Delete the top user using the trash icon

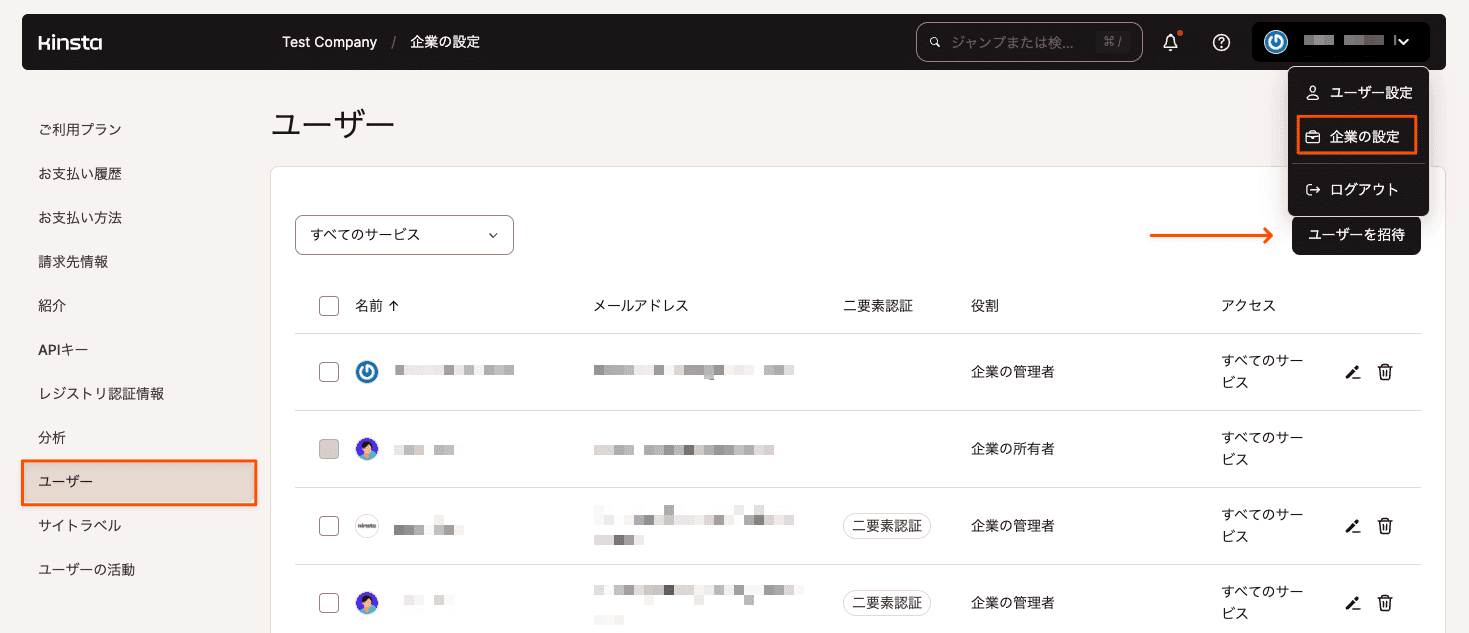tap(1385, 371)
